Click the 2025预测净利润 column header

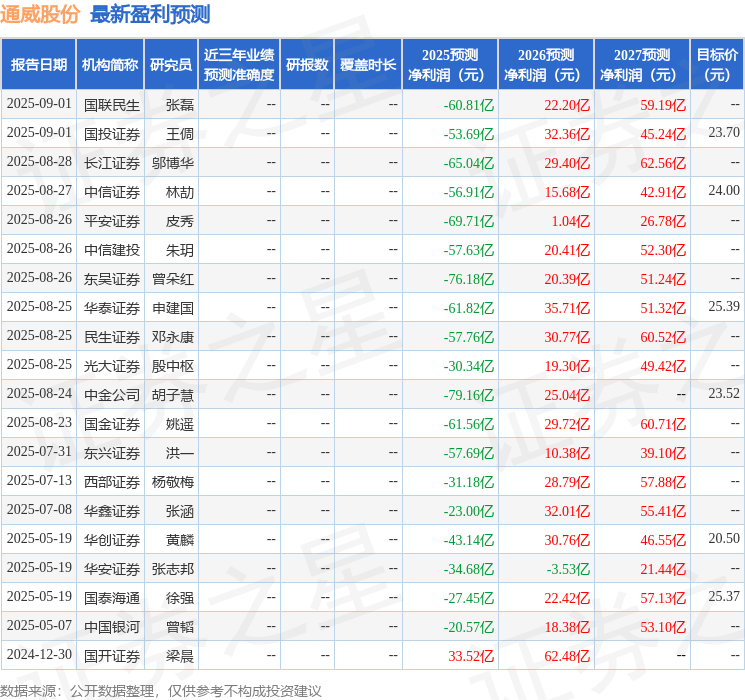(450, 65)
